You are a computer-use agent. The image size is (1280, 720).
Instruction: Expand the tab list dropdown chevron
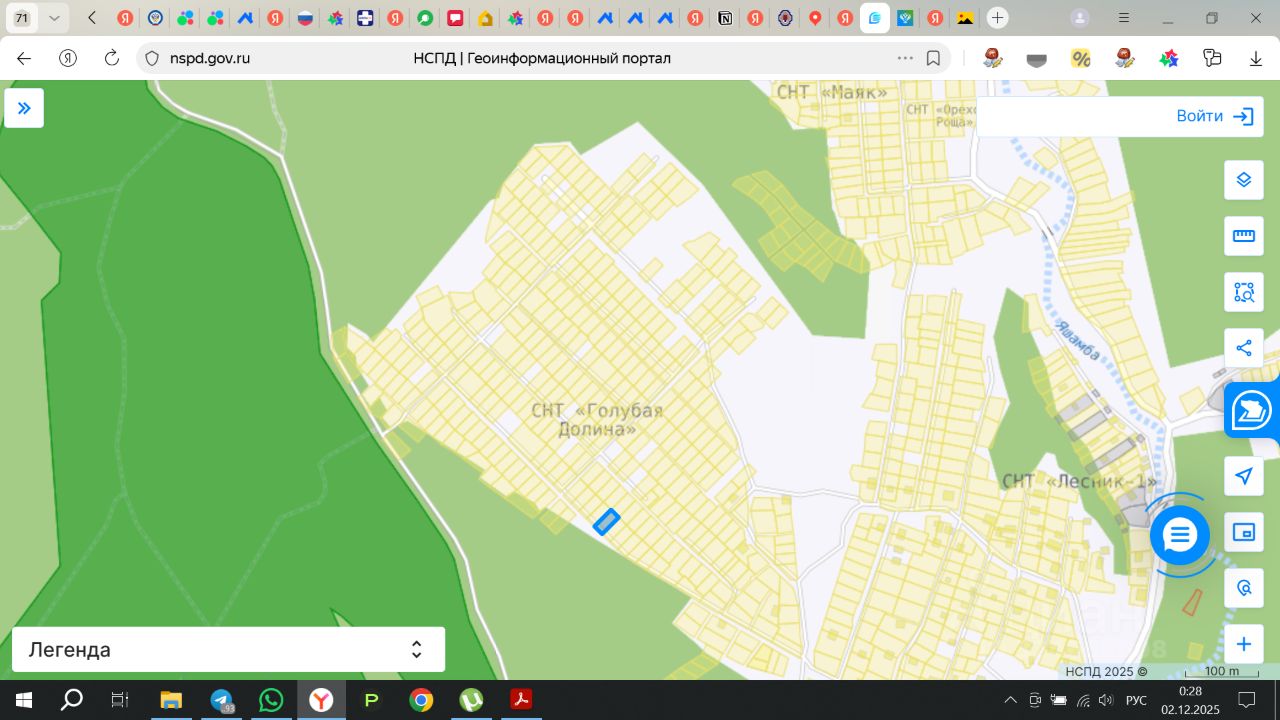point(54,18)
